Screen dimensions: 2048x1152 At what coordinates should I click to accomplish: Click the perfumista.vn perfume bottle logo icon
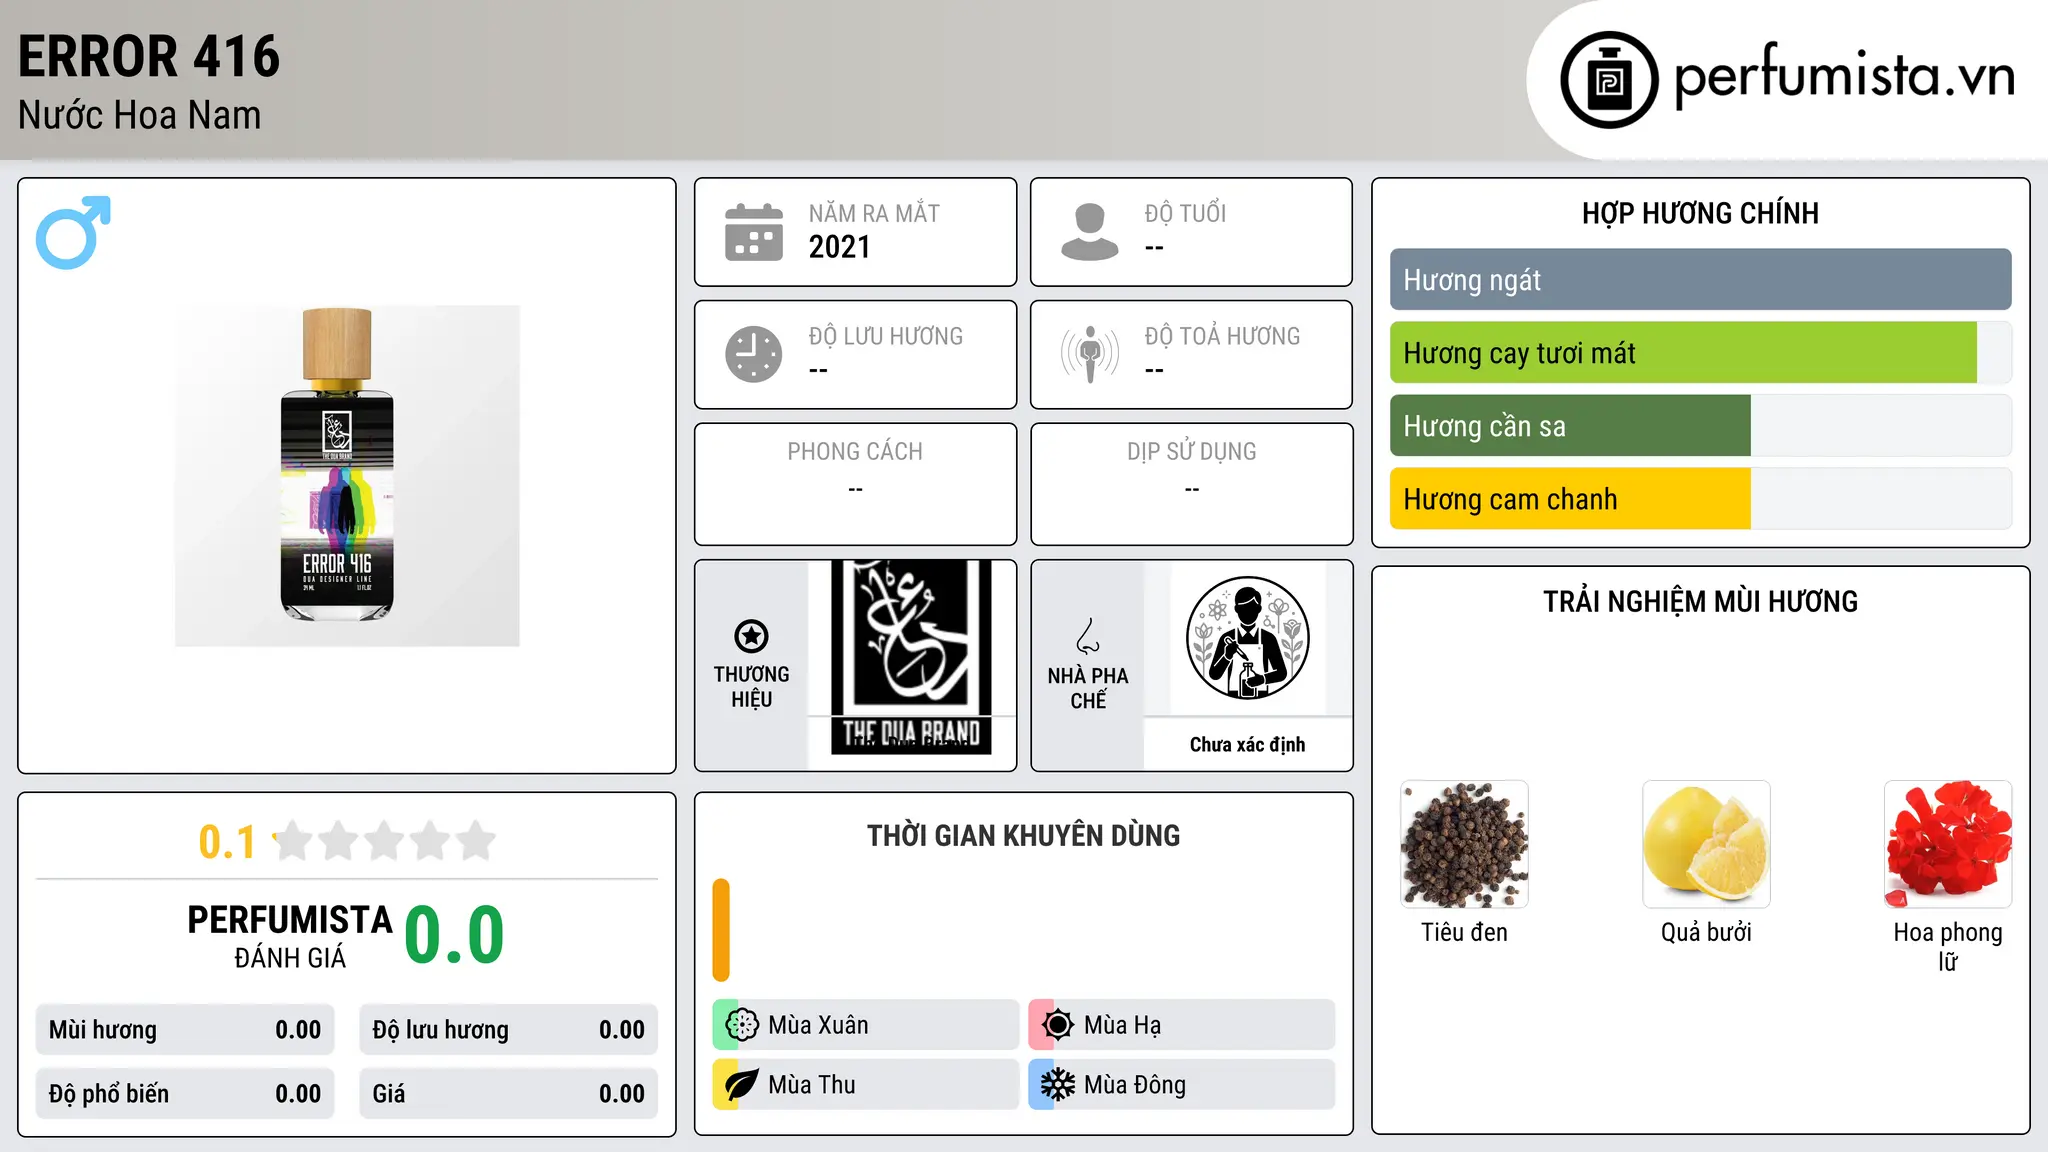1609,80
